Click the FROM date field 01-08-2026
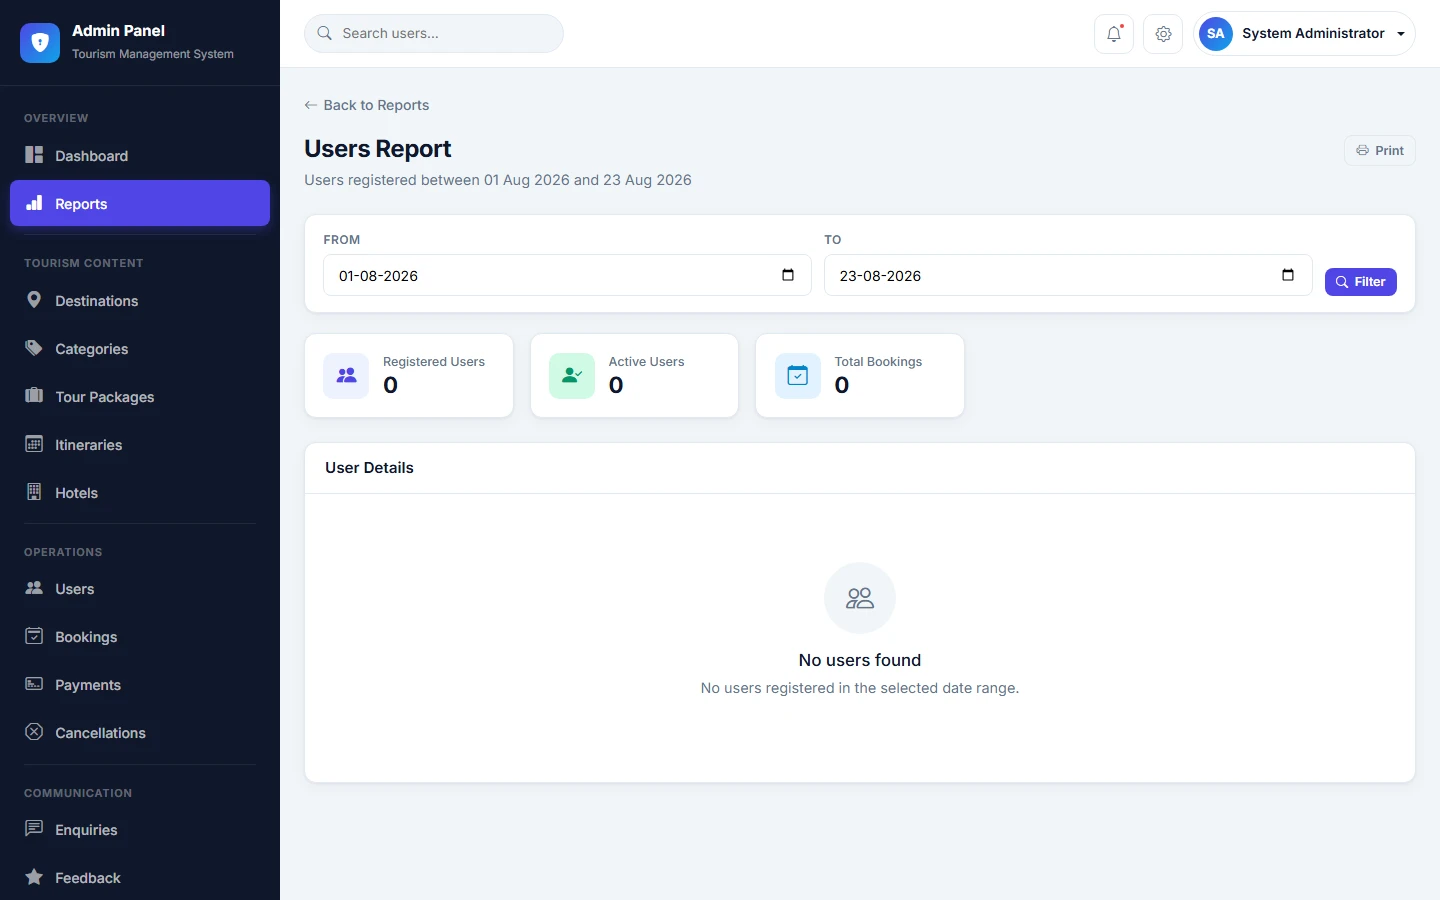 pyautogui.click(x=567, y=275)
